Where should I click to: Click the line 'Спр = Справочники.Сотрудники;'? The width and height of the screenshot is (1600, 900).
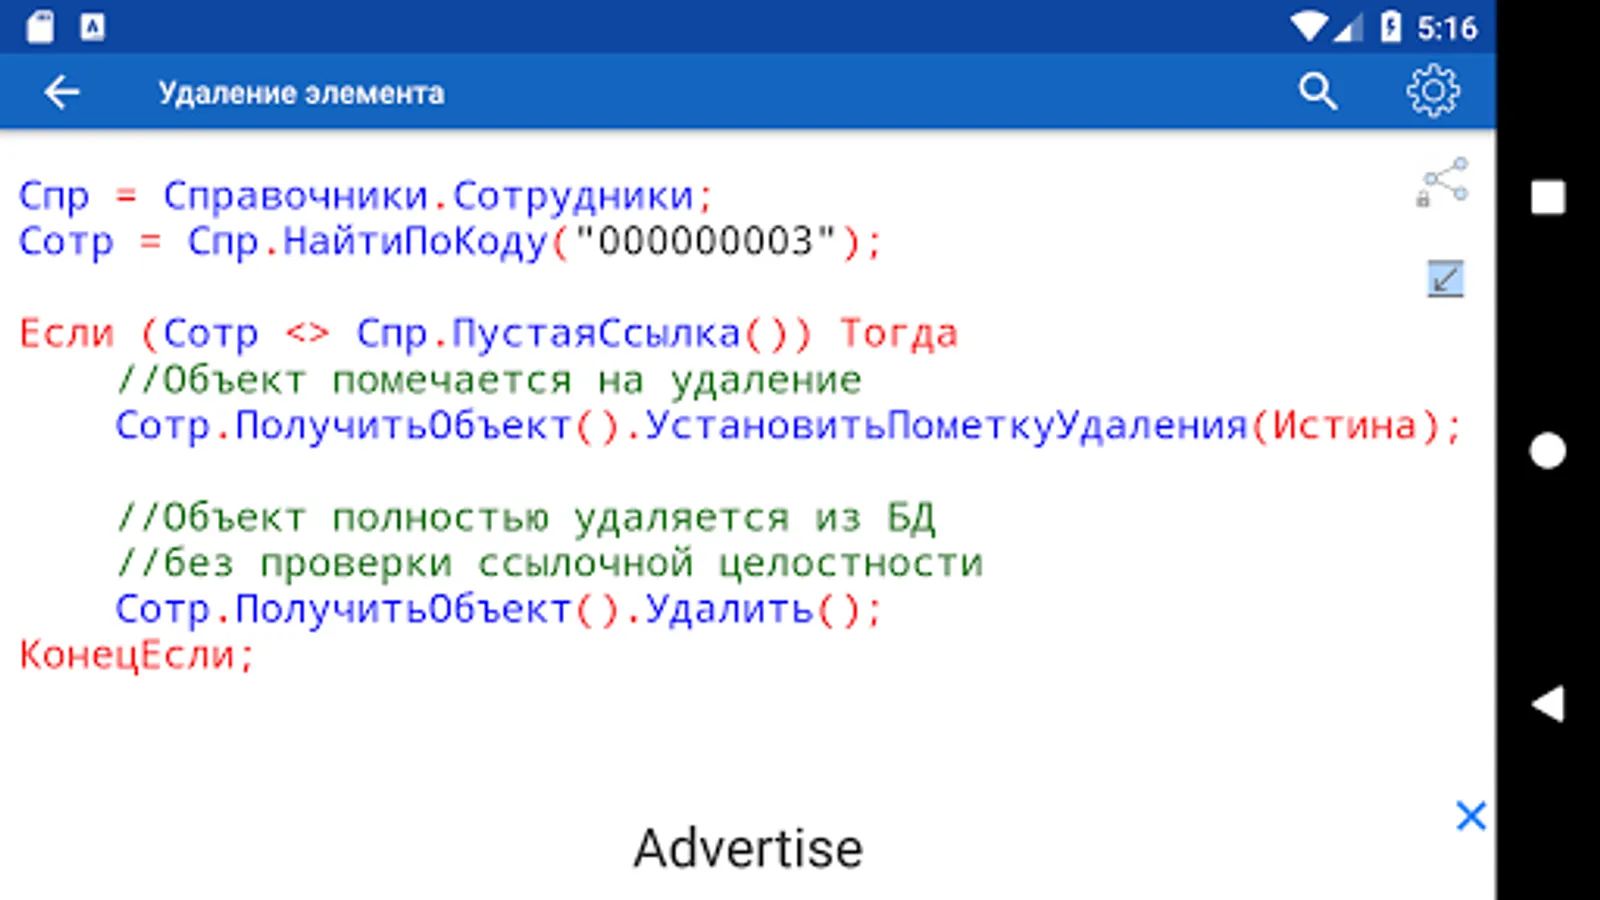click(x=366, y=196)
